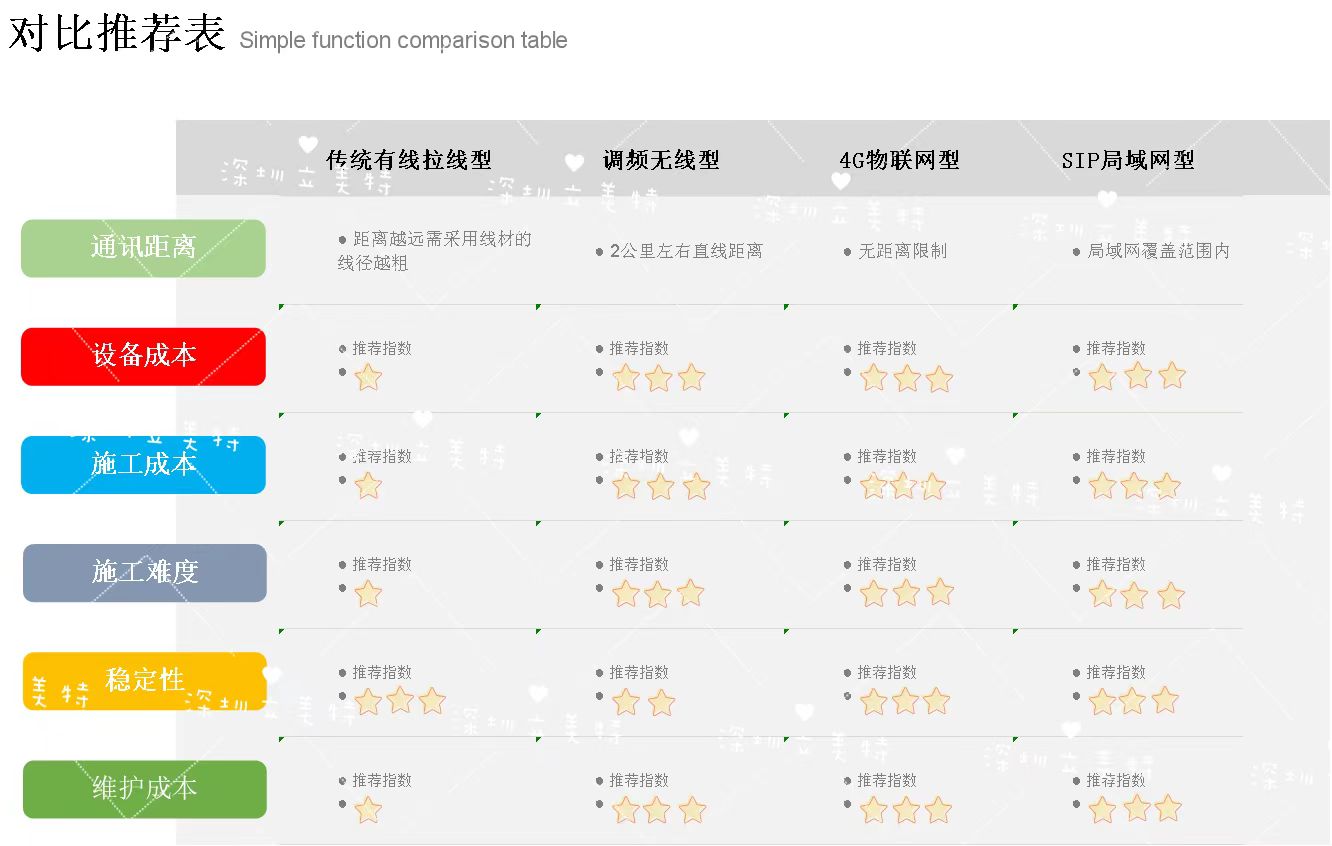
Task: Click the single star for 维护成本 under 传统有线拉线型
Action: [x=368, y=809]
